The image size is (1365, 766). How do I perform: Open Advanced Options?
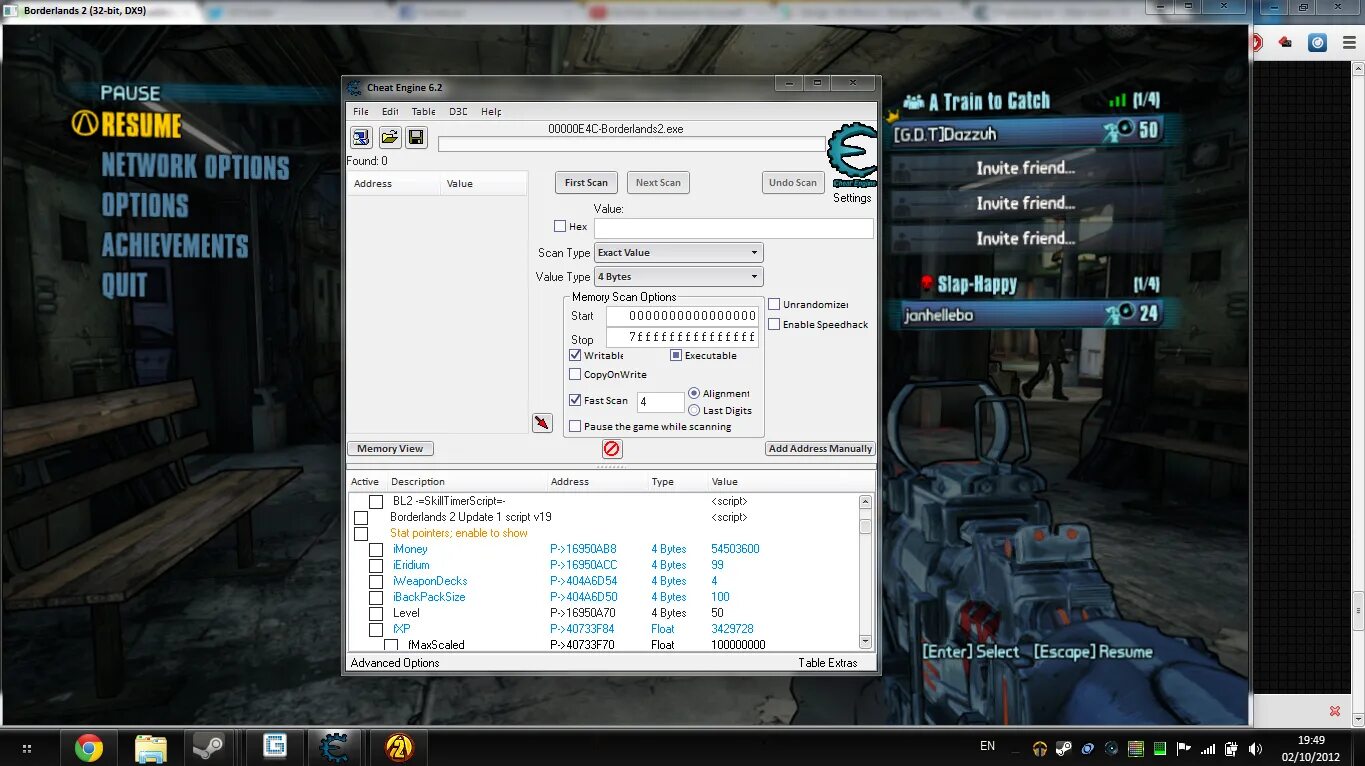(395, 663)
